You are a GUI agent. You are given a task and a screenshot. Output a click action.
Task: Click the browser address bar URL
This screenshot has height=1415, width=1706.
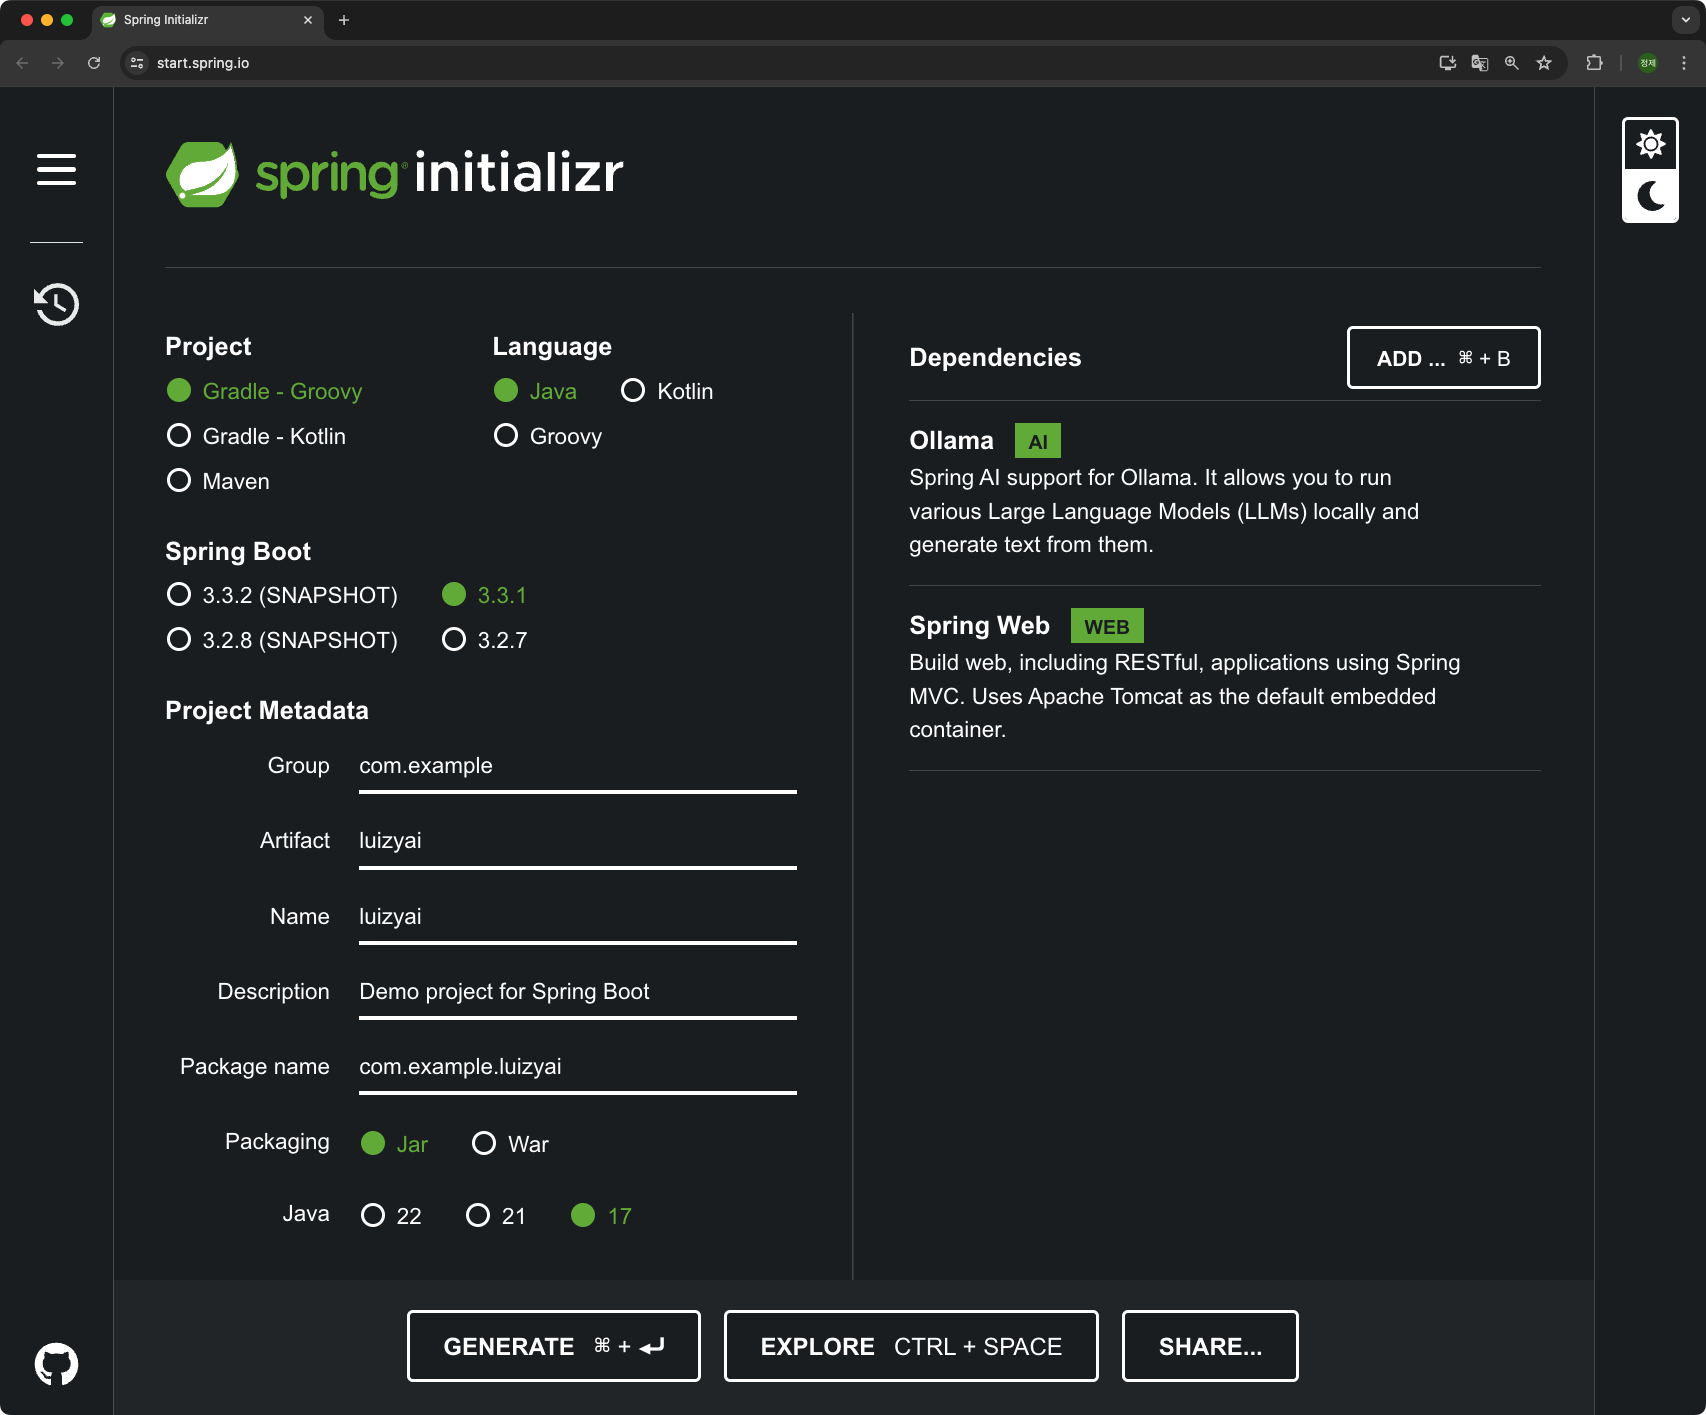coord(203,63)
